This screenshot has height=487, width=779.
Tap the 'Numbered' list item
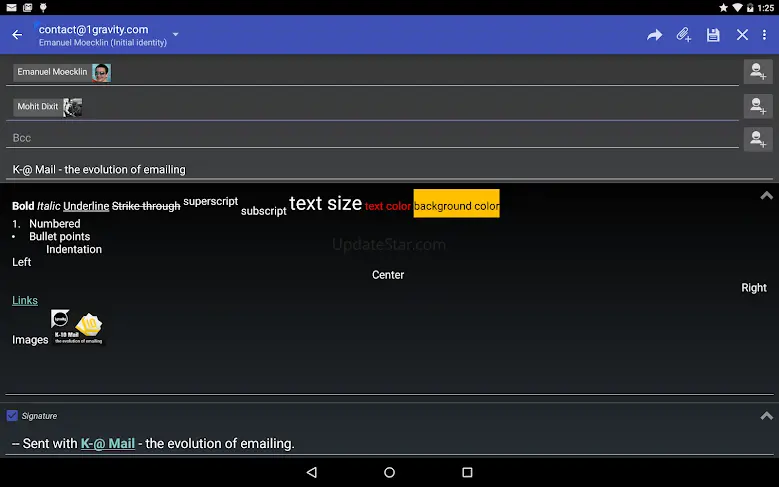(55, 224)
